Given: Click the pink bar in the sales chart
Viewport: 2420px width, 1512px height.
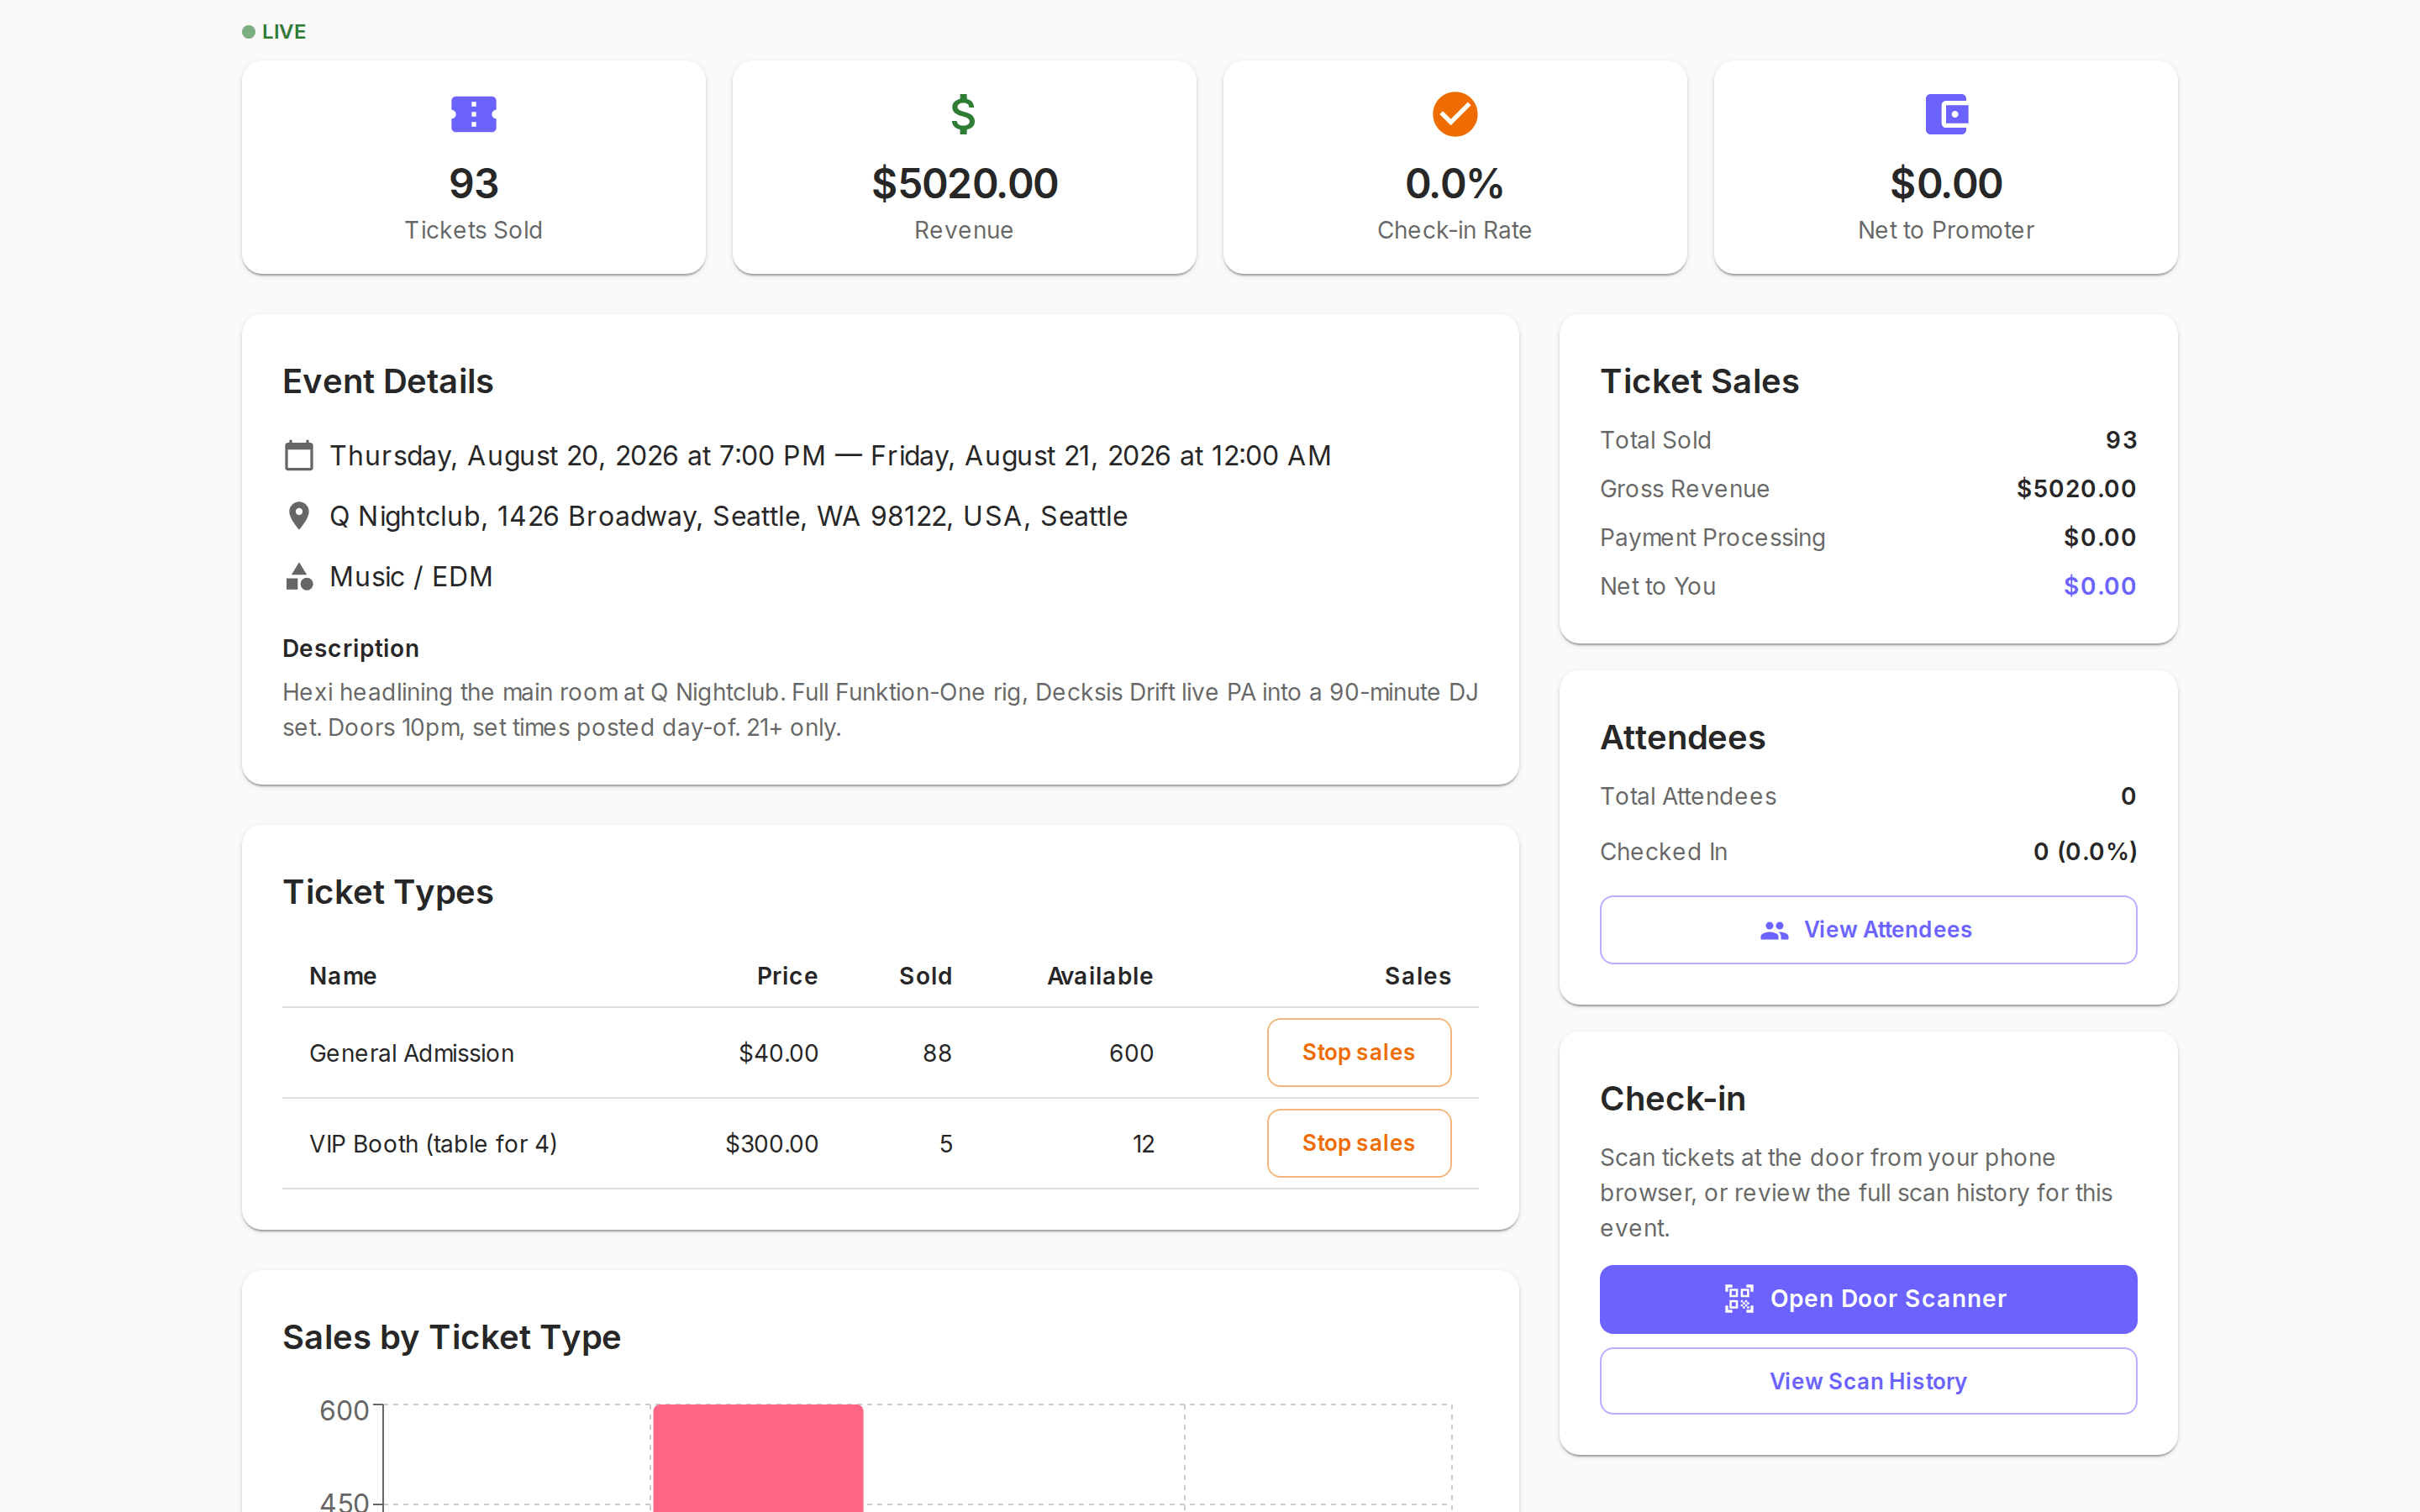Looking at the screenshot, I should (x=758, y=1458).
